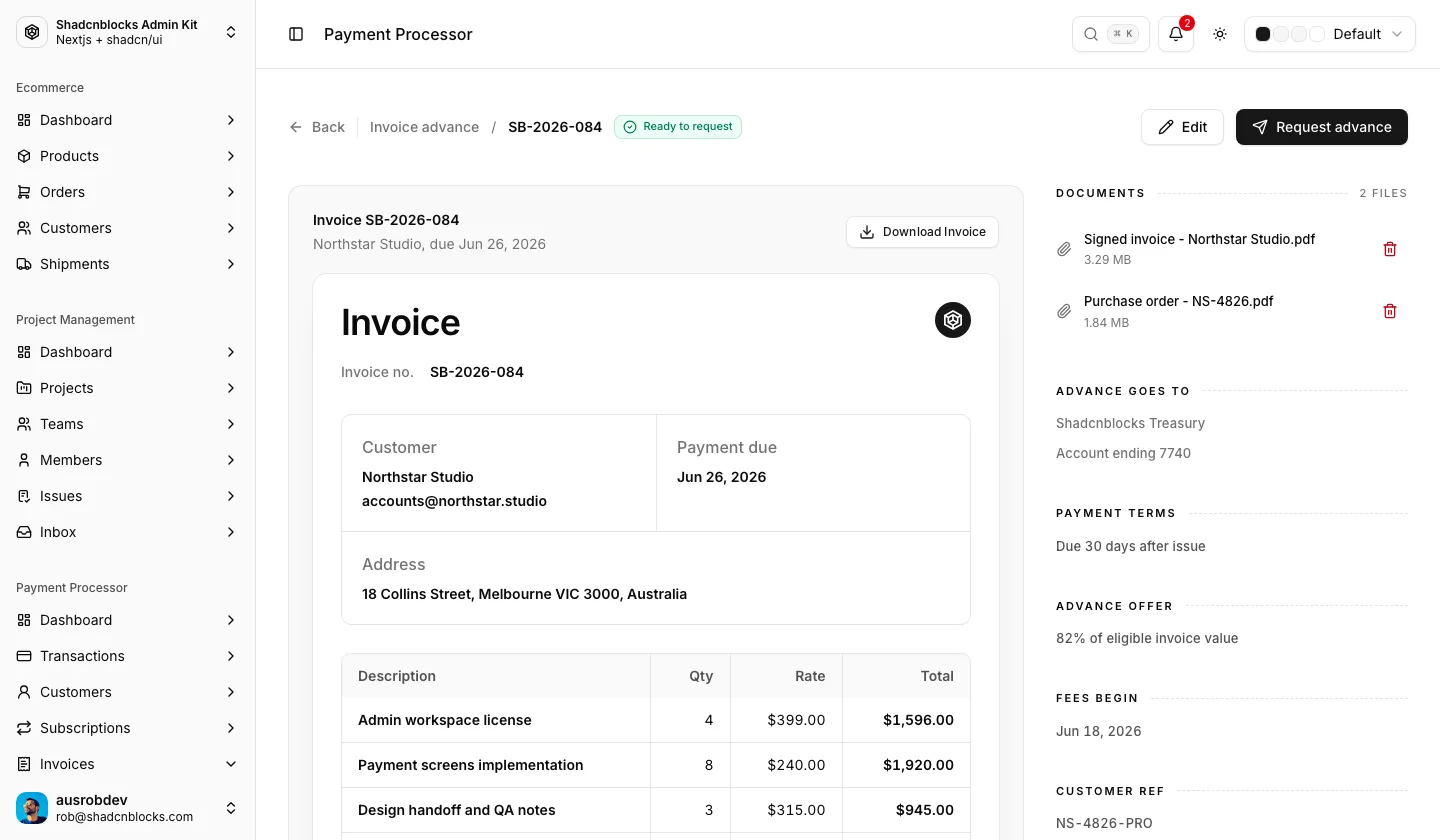Open the Shadcnblocks Admin Kit workspace switcher
This screenshot has width=1440, height=840.
point(128,32)
